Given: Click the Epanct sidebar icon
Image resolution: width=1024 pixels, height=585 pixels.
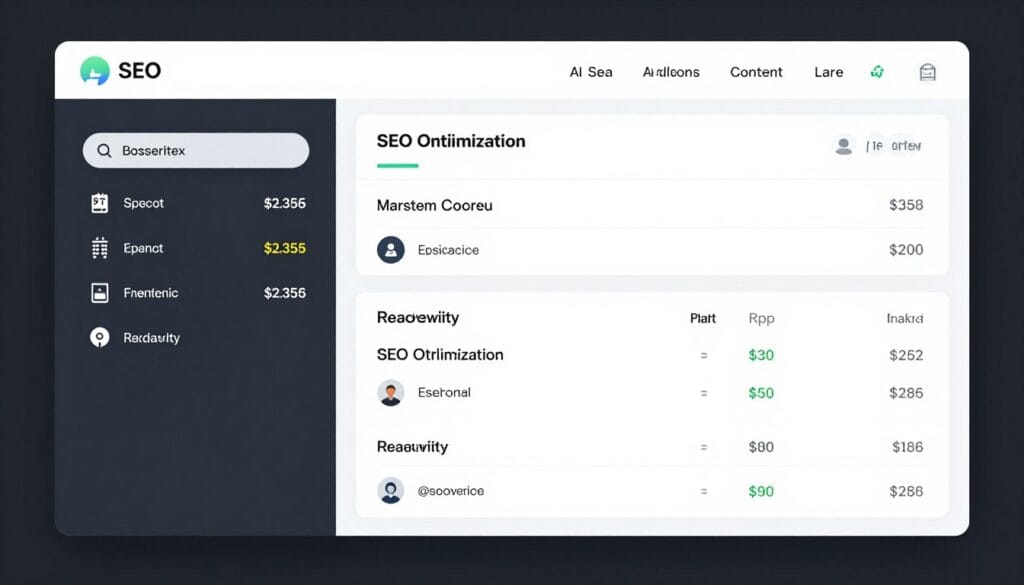Looking at the screenshot, I should point(99,248).
